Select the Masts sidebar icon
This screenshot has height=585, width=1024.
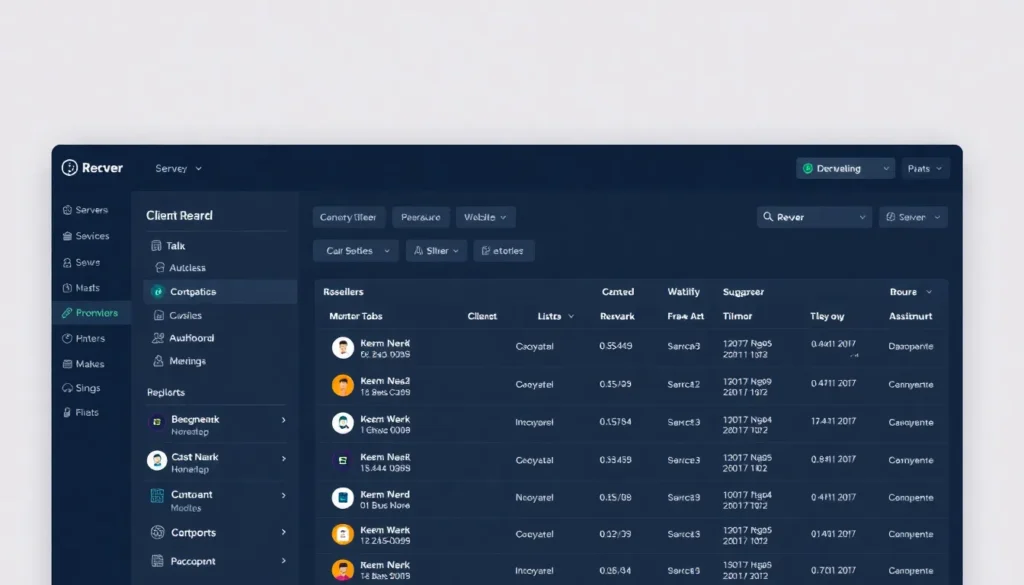coord(67,288)
